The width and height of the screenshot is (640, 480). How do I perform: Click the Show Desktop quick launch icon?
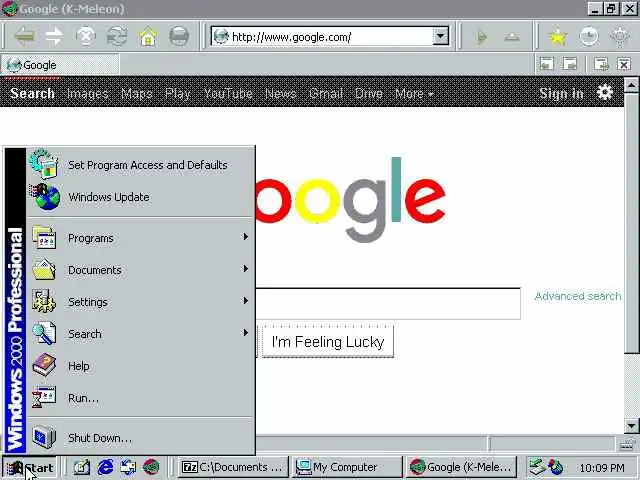(x=82, y=467)
